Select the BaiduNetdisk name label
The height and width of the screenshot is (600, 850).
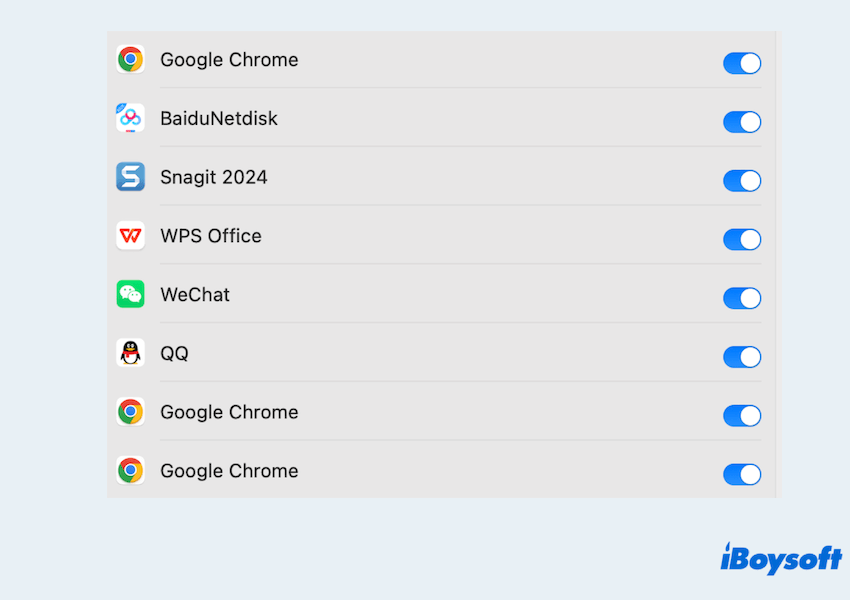[x=219, y=119]
